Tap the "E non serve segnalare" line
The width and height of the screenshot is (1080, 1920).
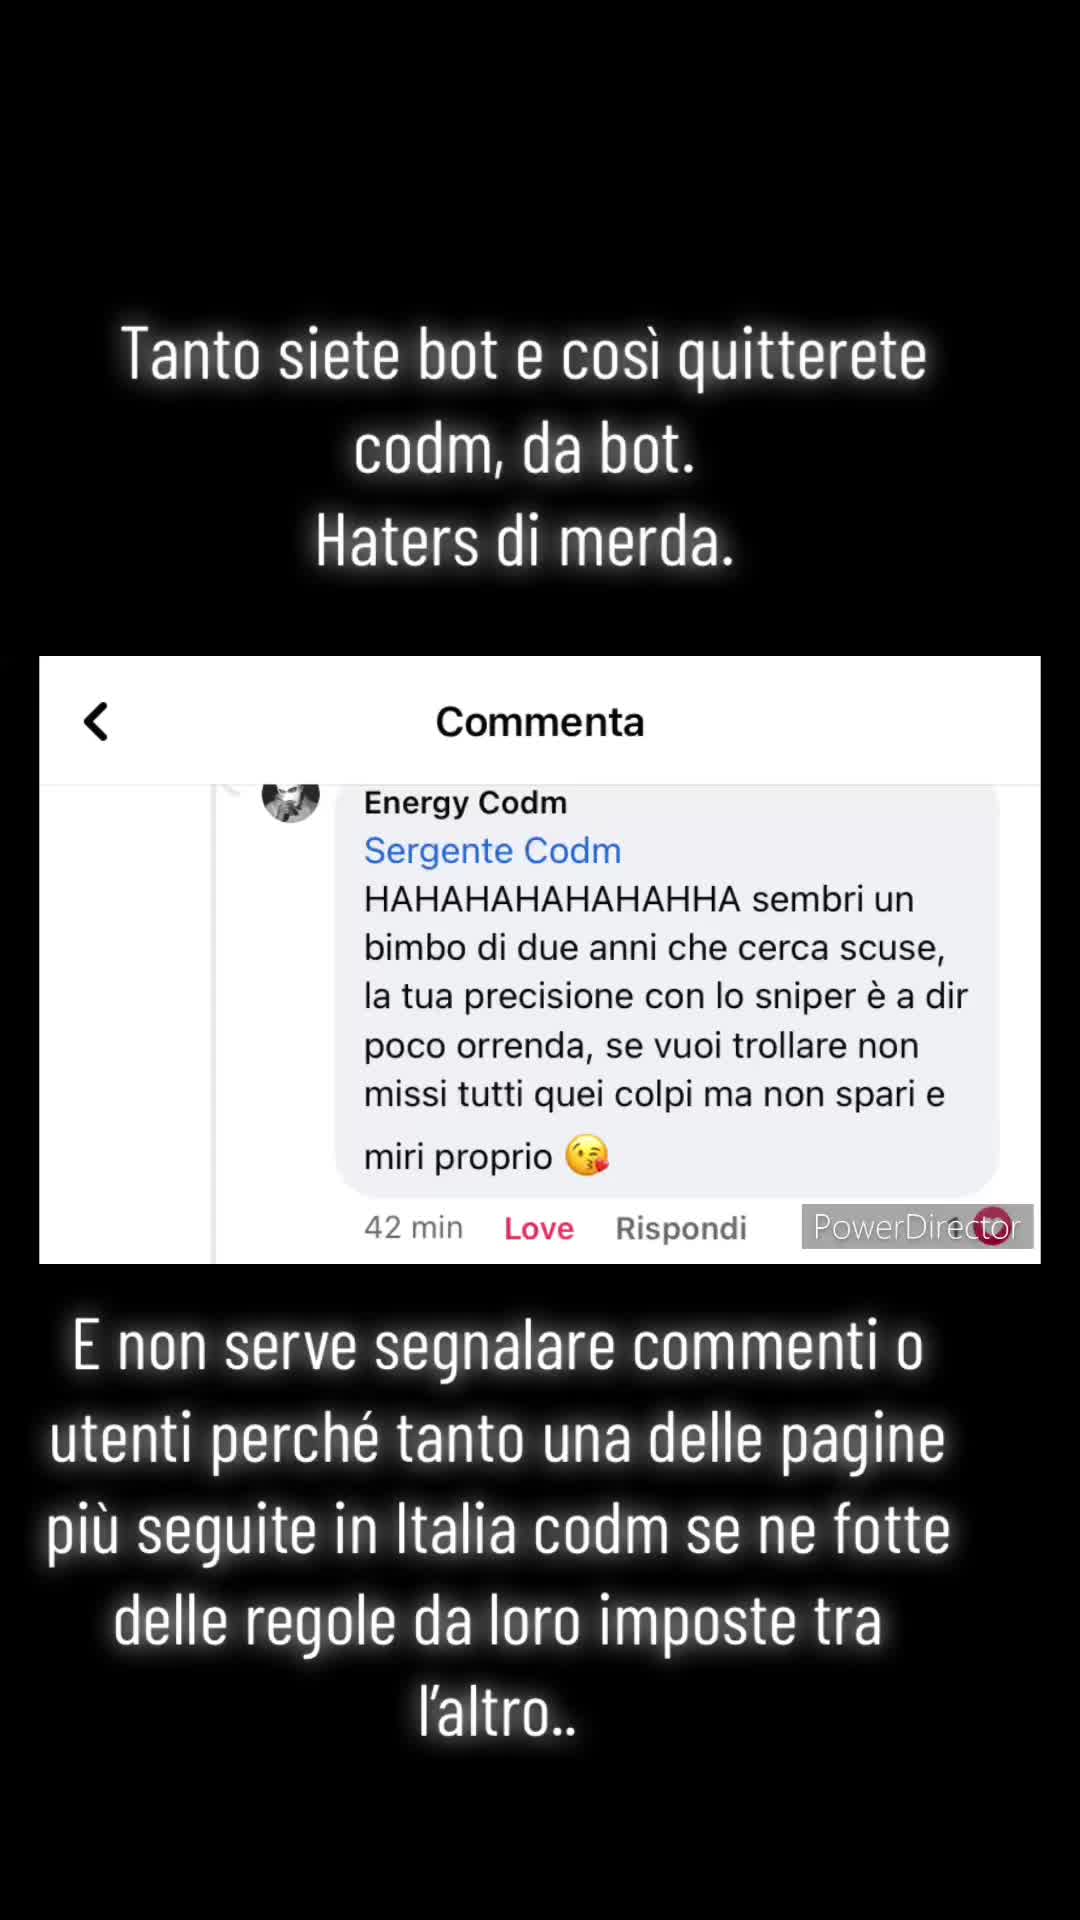498,1346
